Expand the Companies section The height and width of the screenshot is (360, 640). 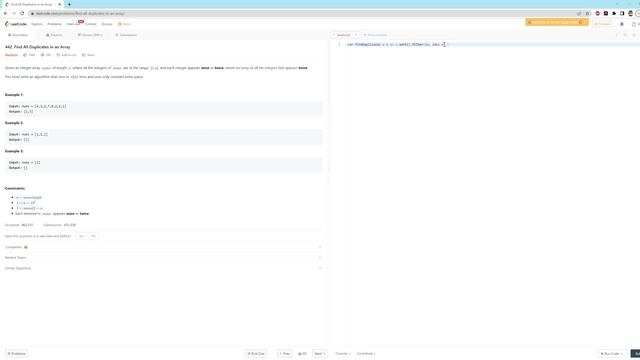(163, 247)
